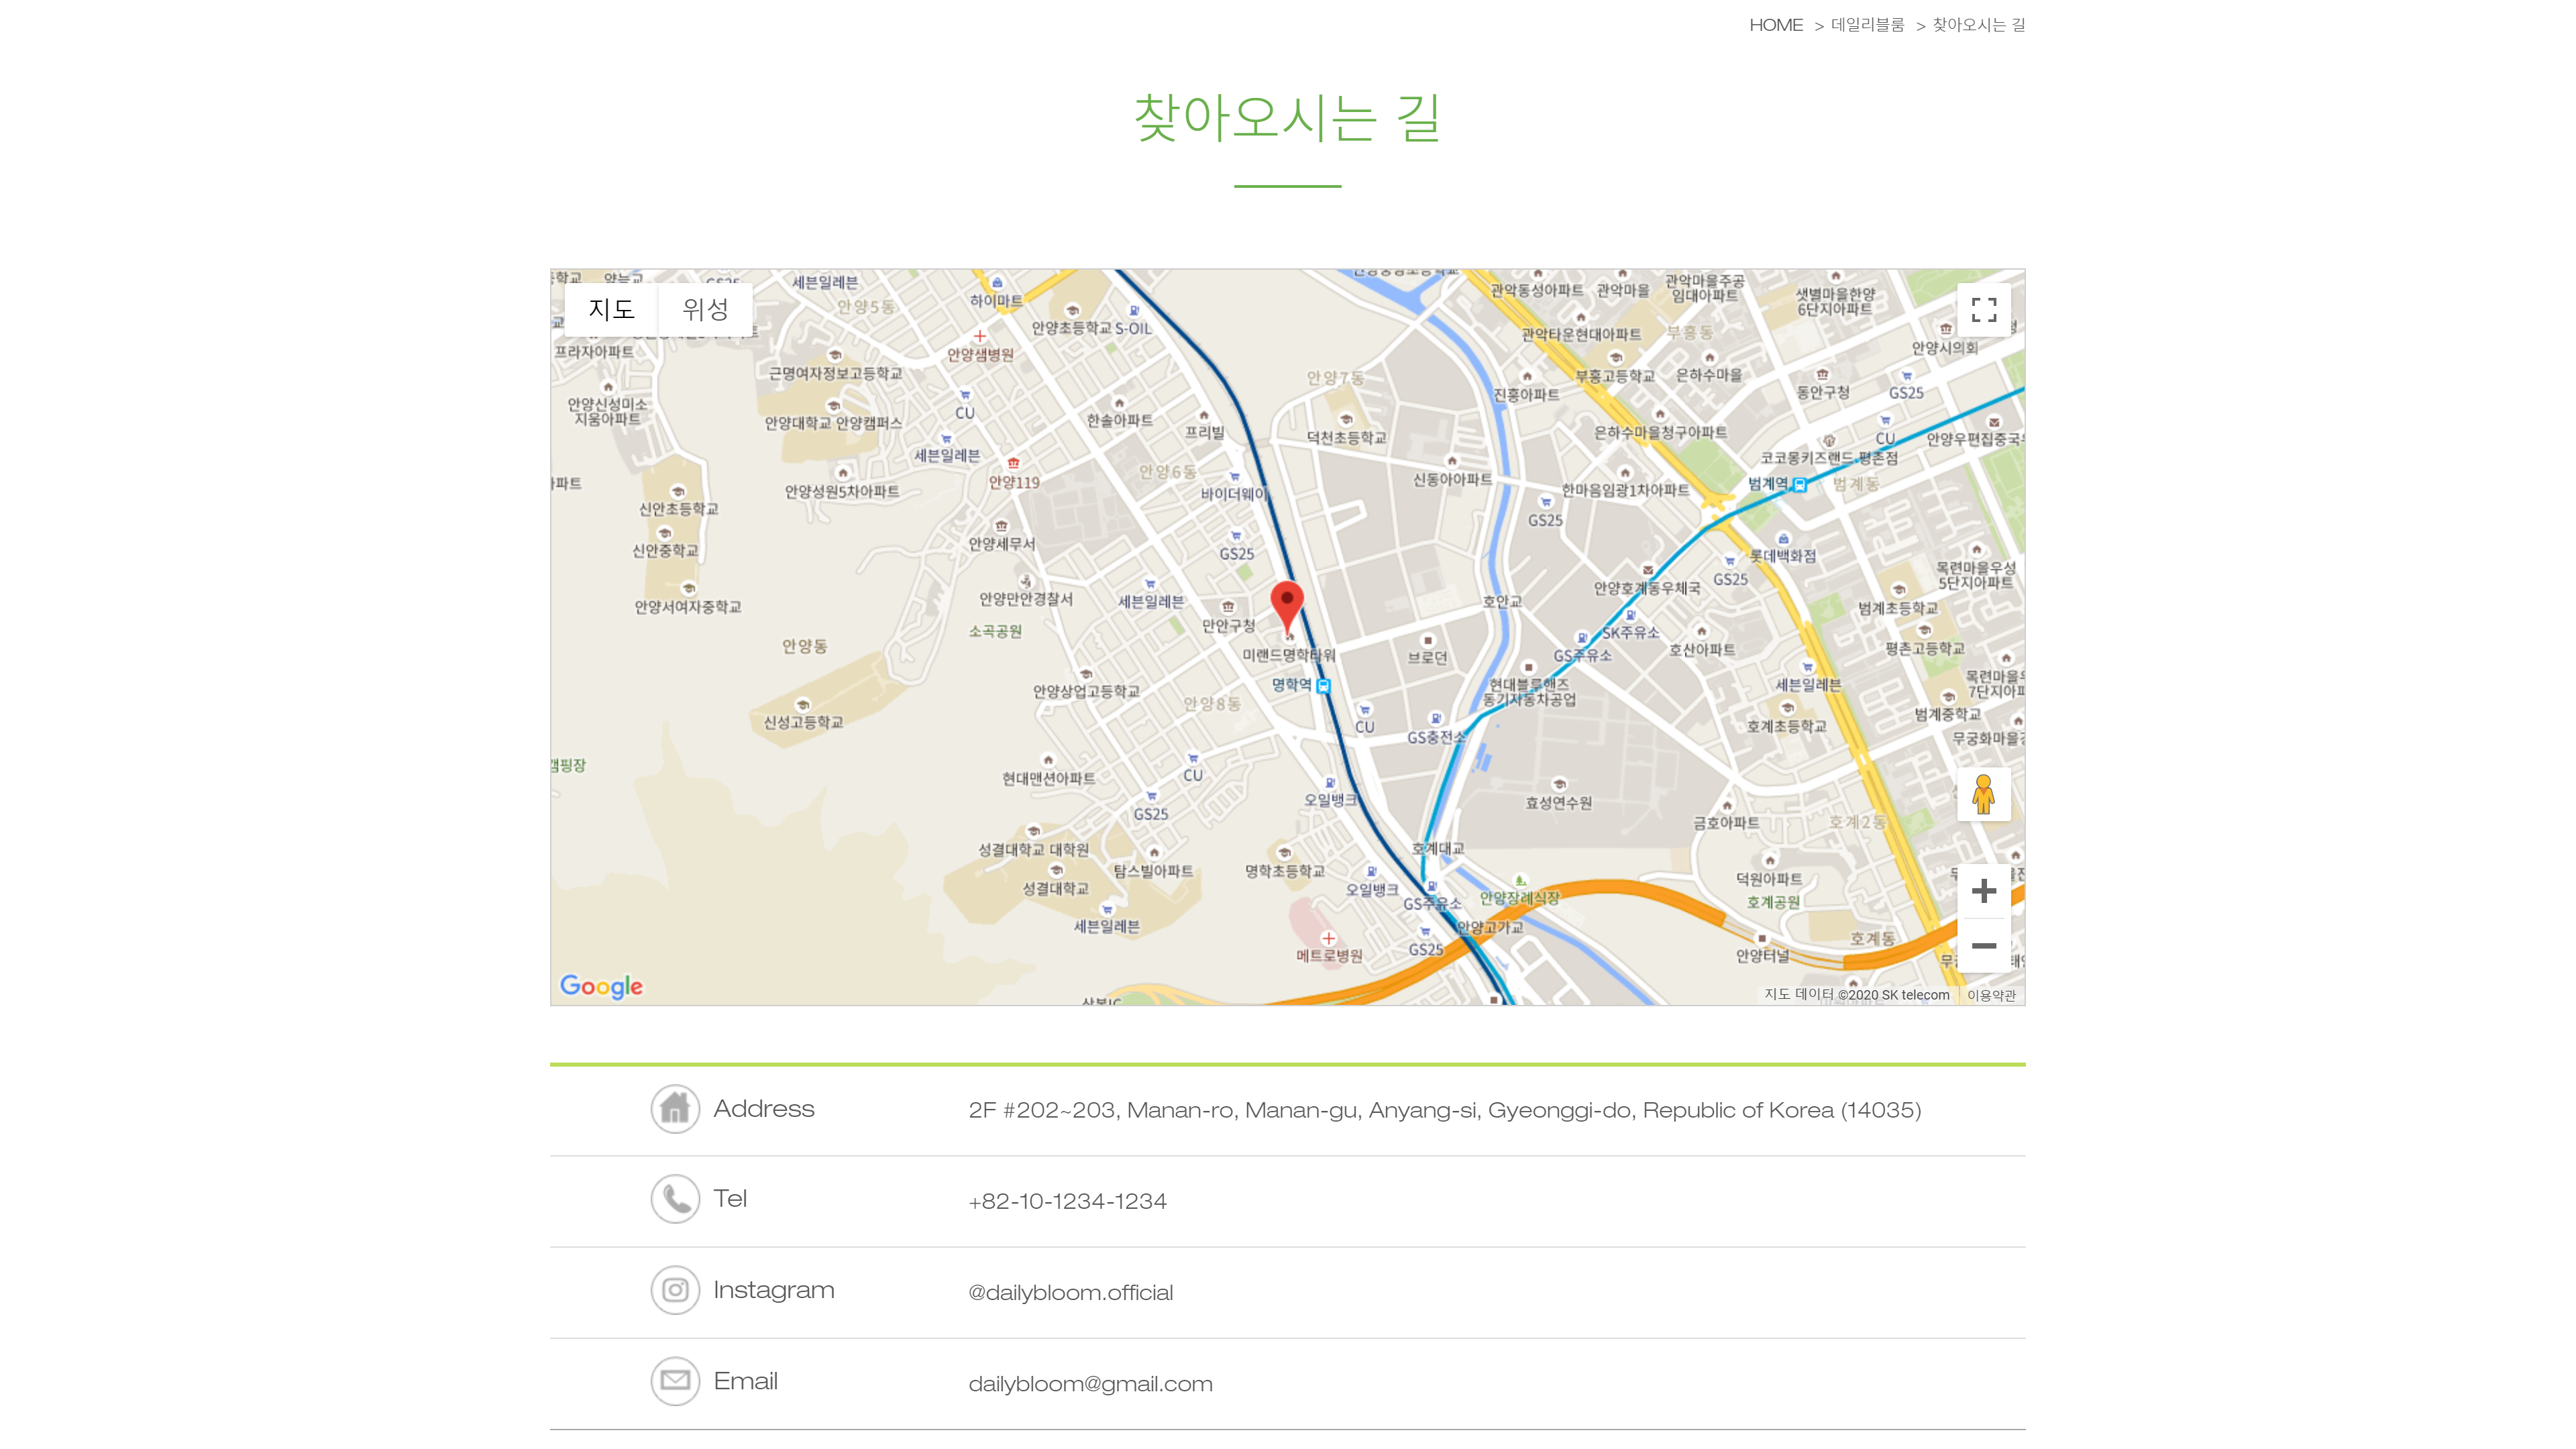Click 메트로병원 hospital marker
The width and height of the screenshot is (2576, 1449).
pyautogui.click(x=1329, y=938)
